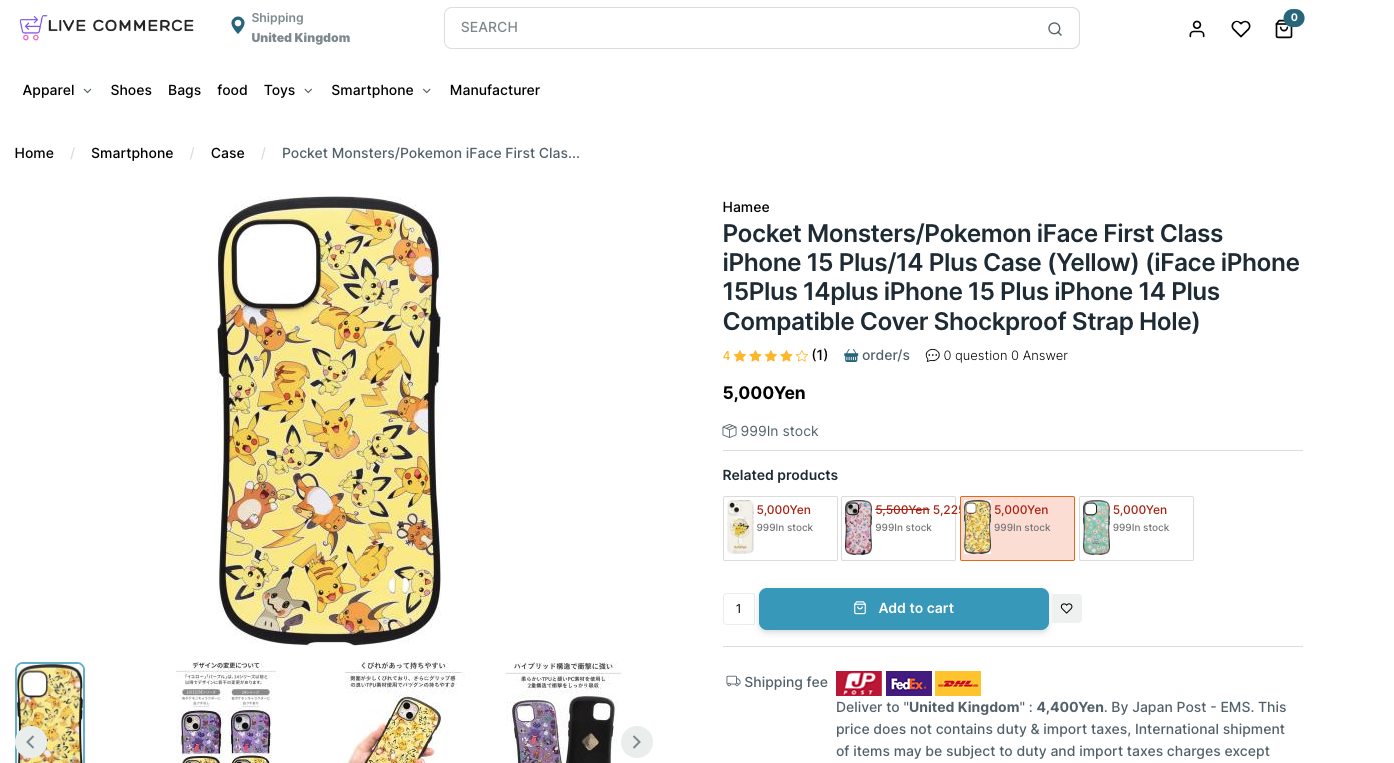1394x763 pixels.
Task: Open the Manufacturer menu item
Action: [495, 90]
